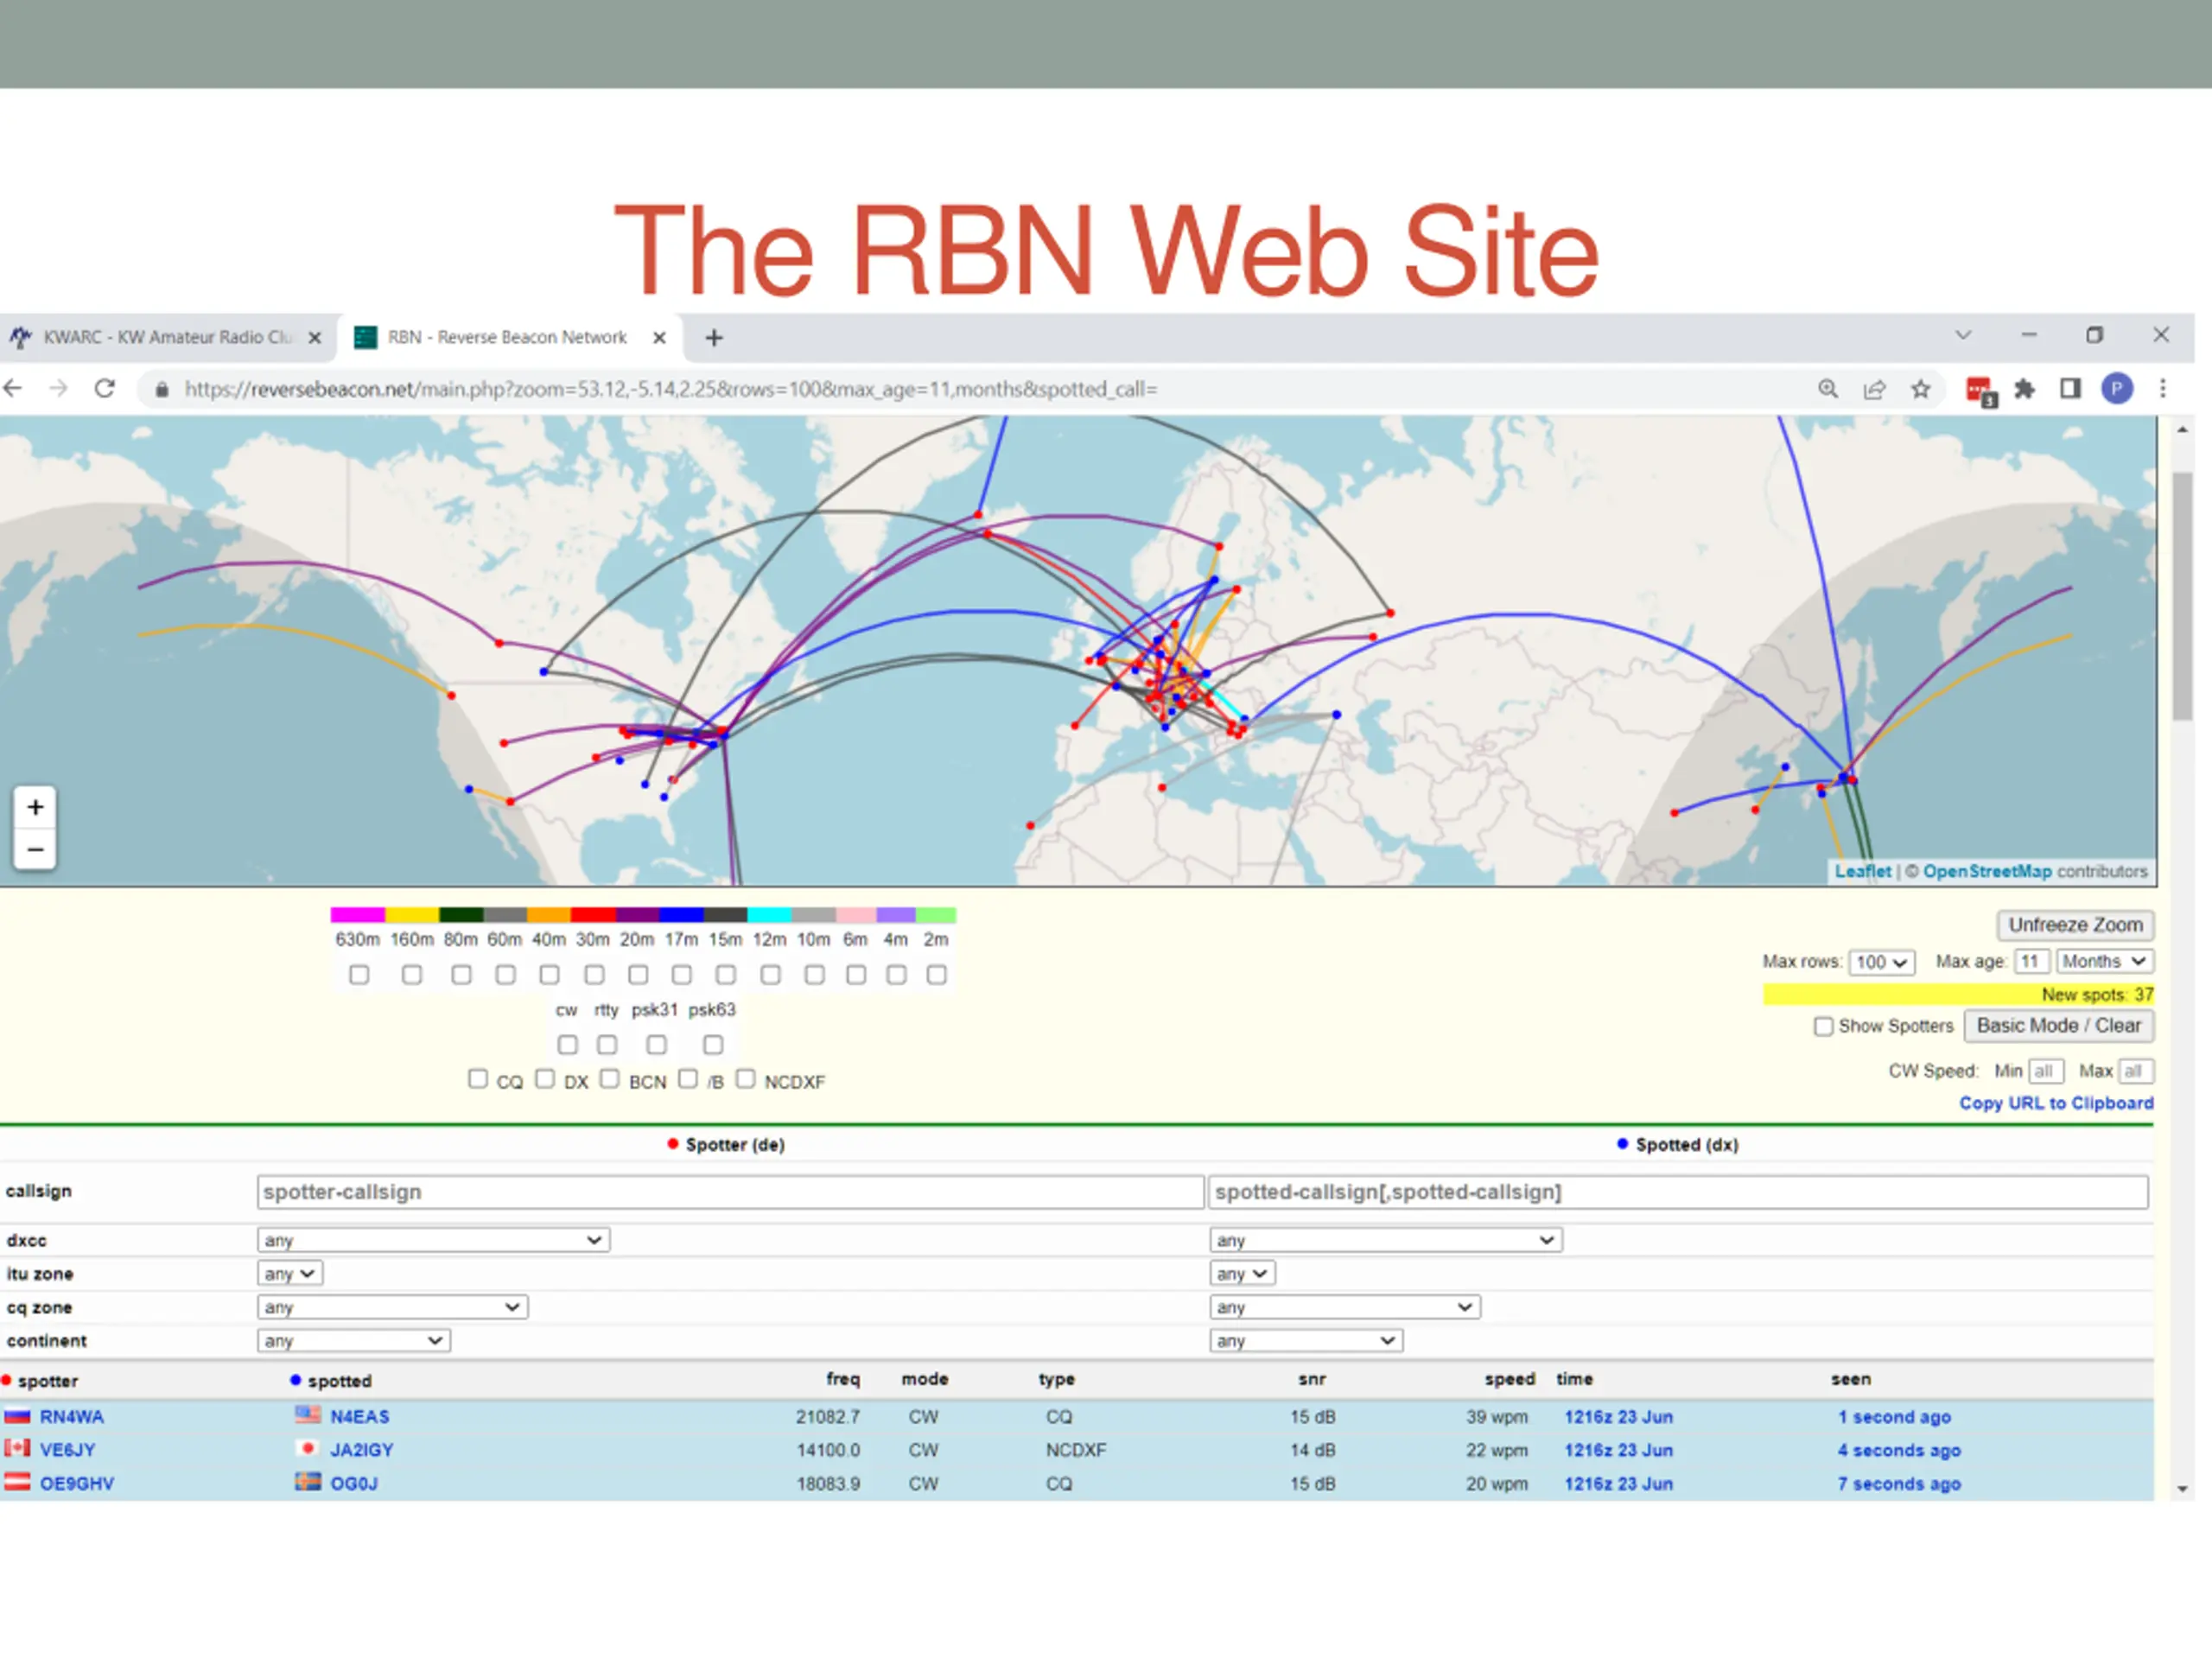Enable the 2m band checkbox
Image resolution: width=2212 pixels, height=1659 pixels.
click(x=936, y=974)
